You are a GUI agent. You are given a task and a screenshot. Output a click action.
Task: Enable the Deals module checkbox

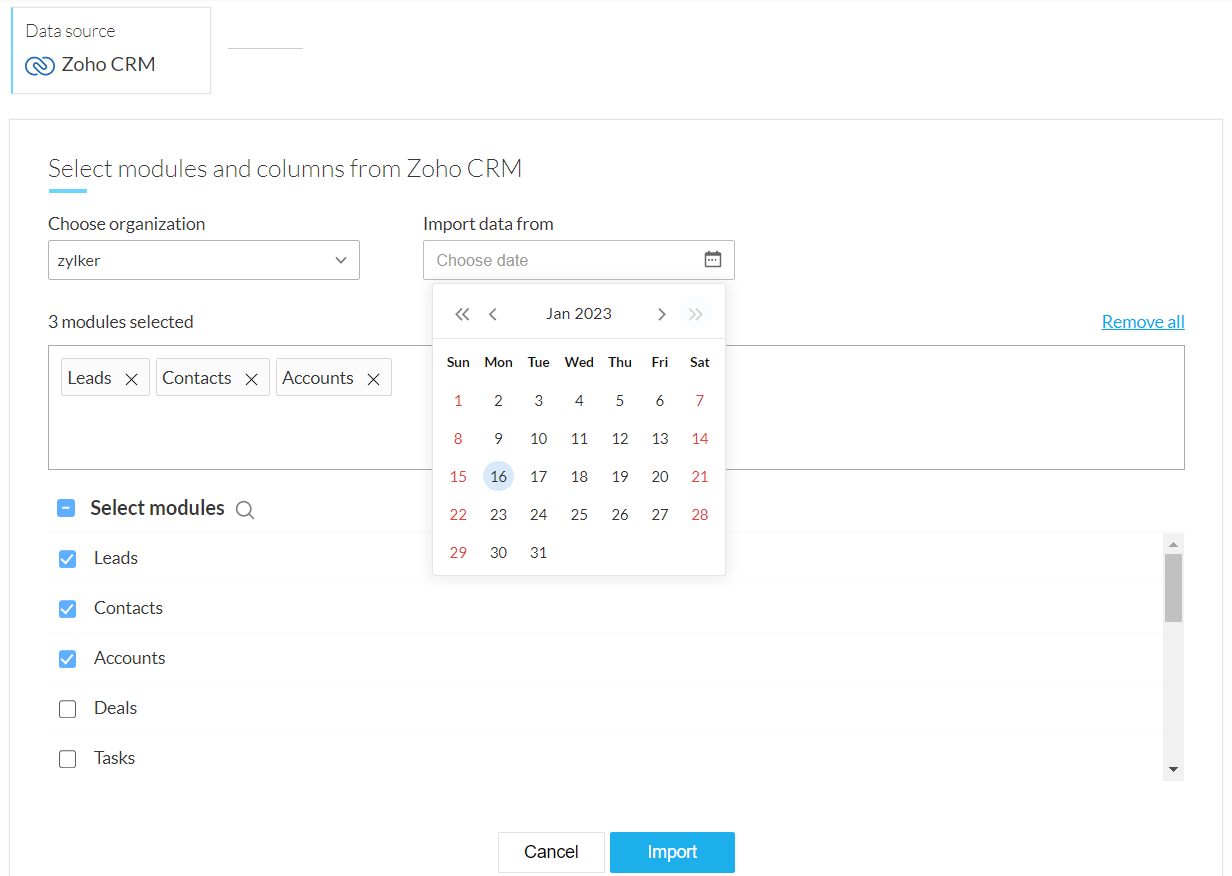[x=67, y=709]
